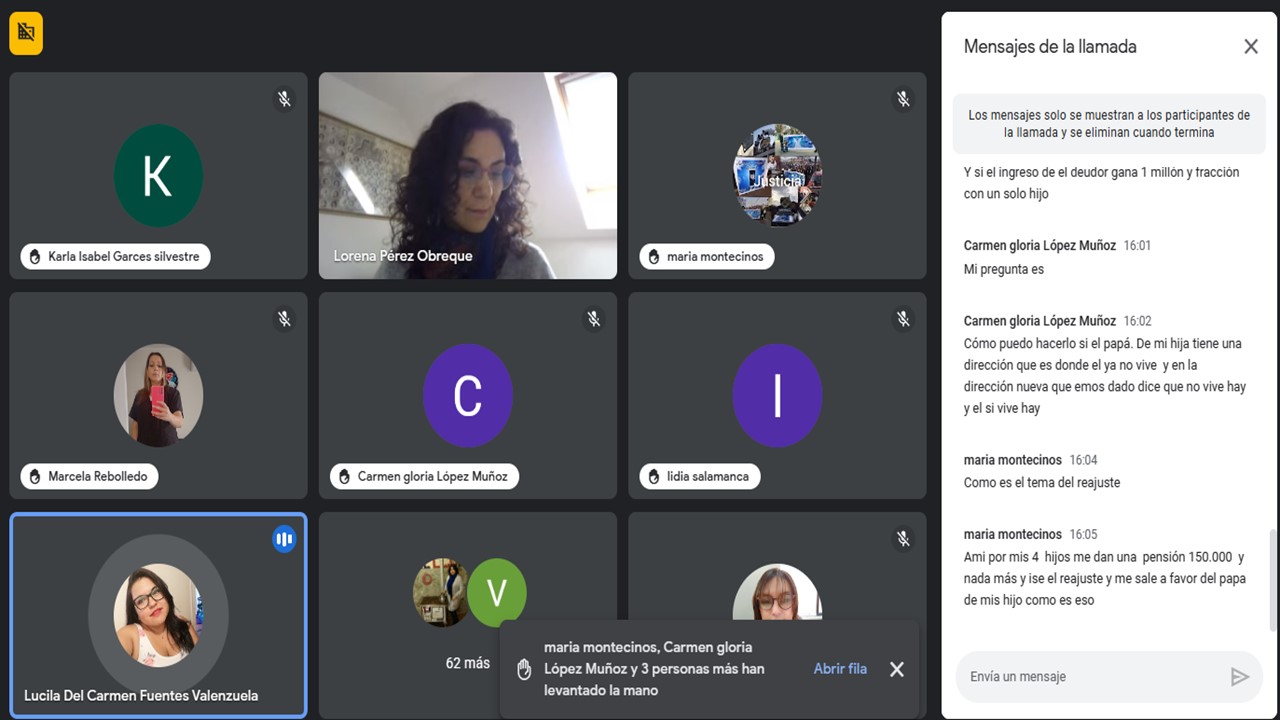Click the Marcela Rebolledo name label
This screenshot has width=1280, height=720.
coord(98,477)
